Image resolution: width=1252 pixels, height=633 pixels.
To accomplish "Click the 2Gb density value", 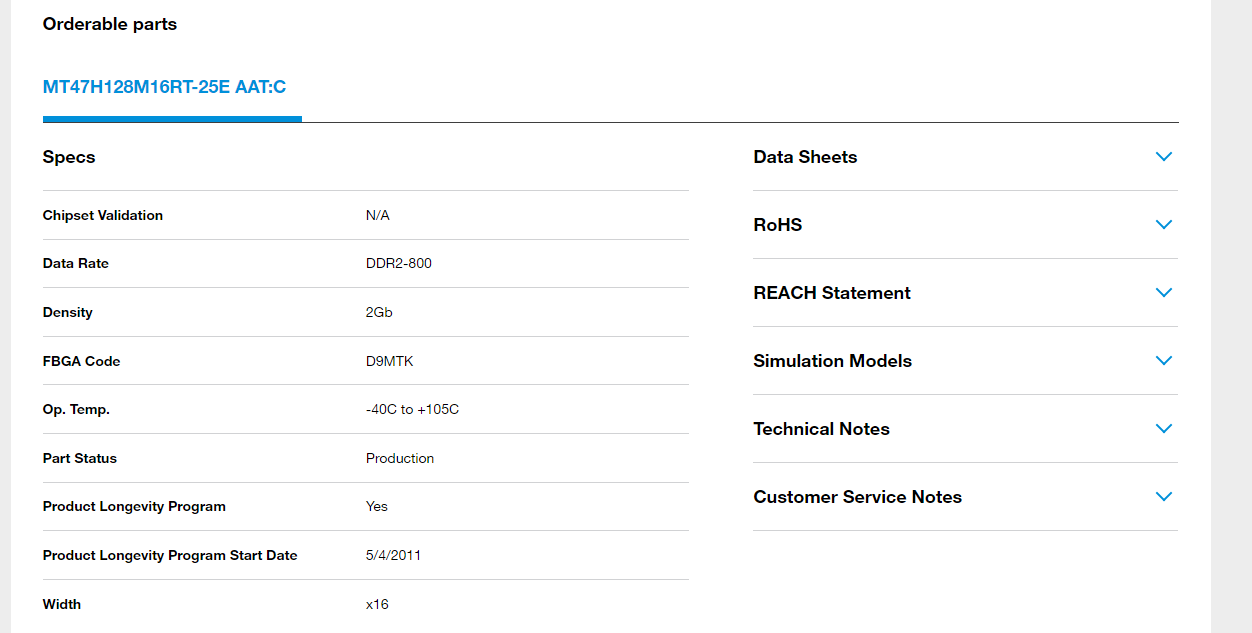I will tap(379, 312).
